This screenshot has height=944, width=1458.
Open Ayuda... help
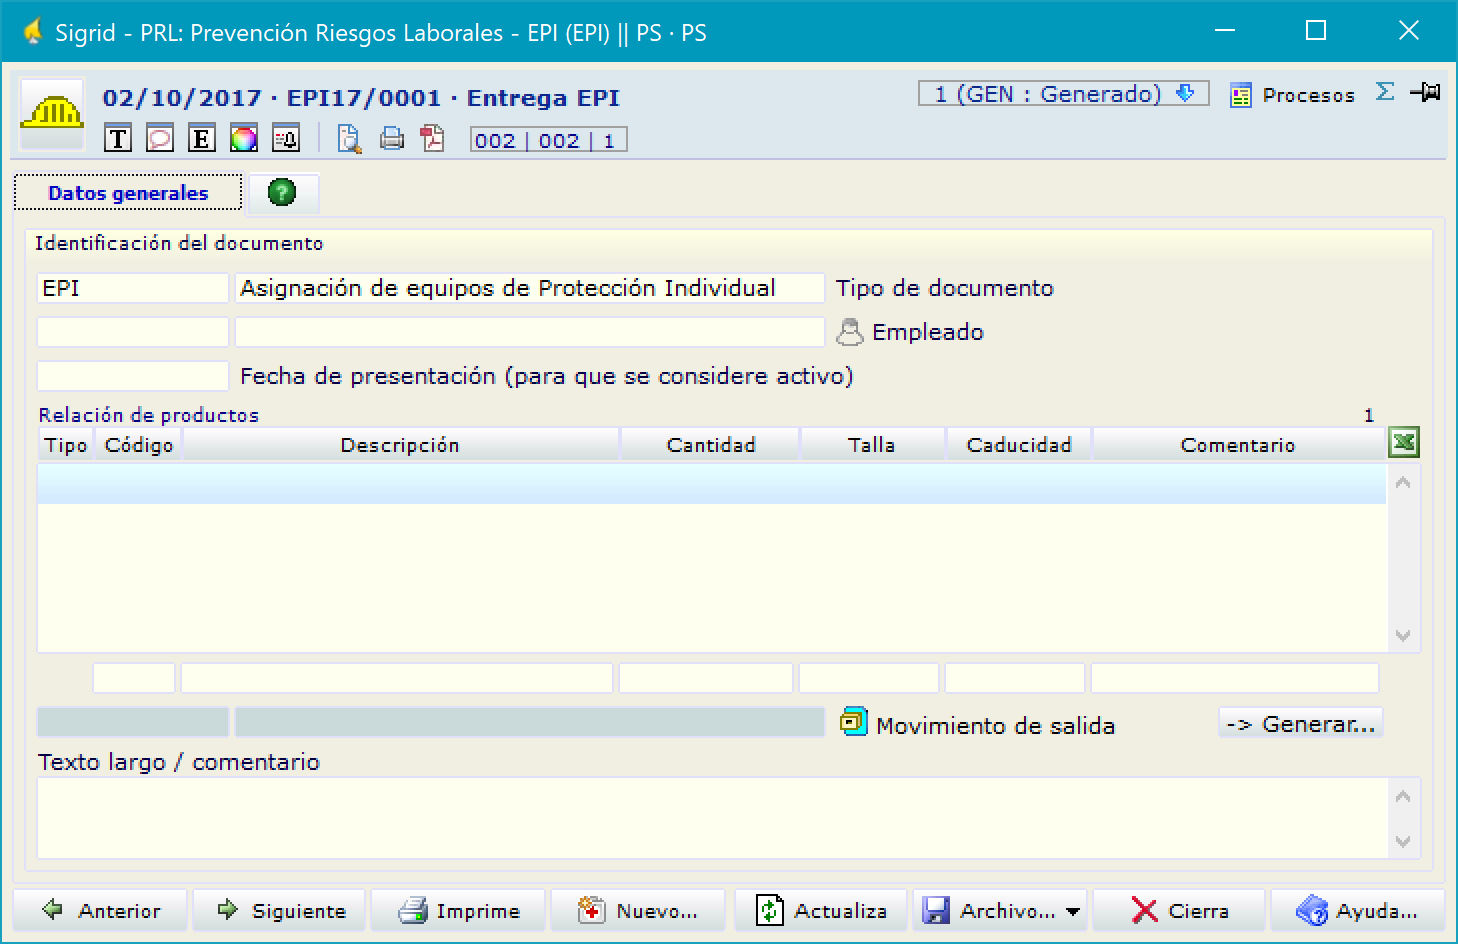tap(1358, 911)
